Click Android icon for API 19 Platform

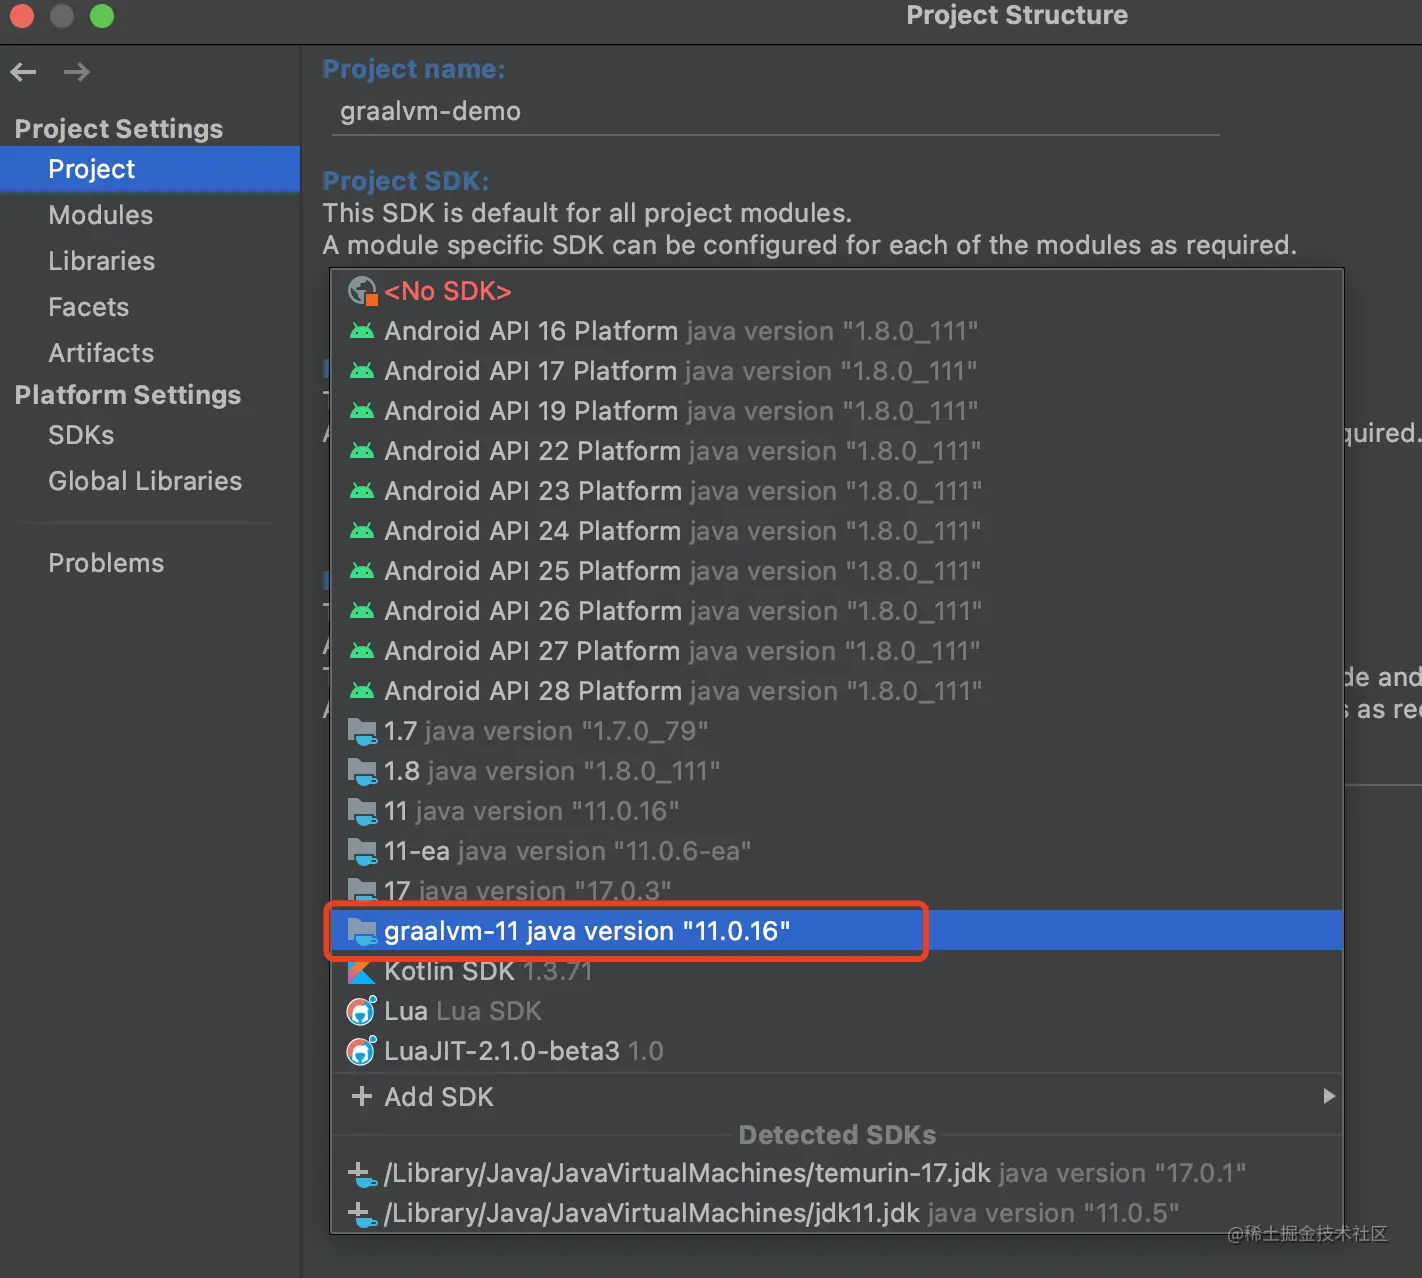click(362, 411)
